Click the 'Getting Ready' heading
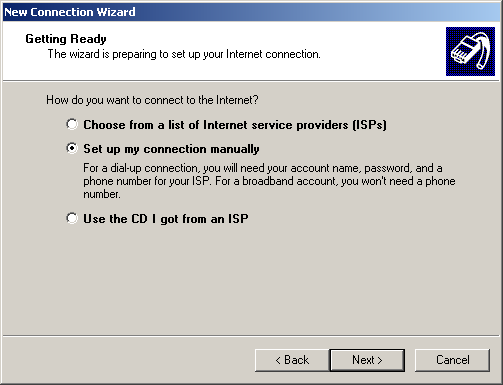 66,39
